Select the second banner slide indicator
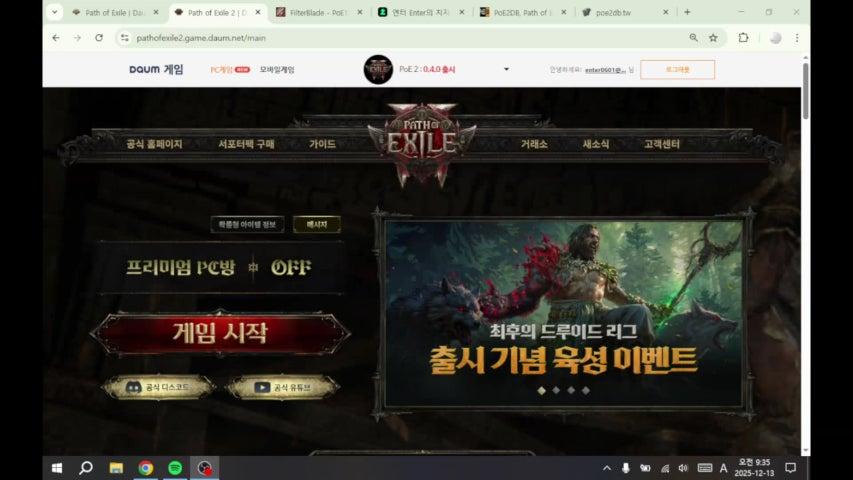 pyautogui.click(x=556, y=390)
